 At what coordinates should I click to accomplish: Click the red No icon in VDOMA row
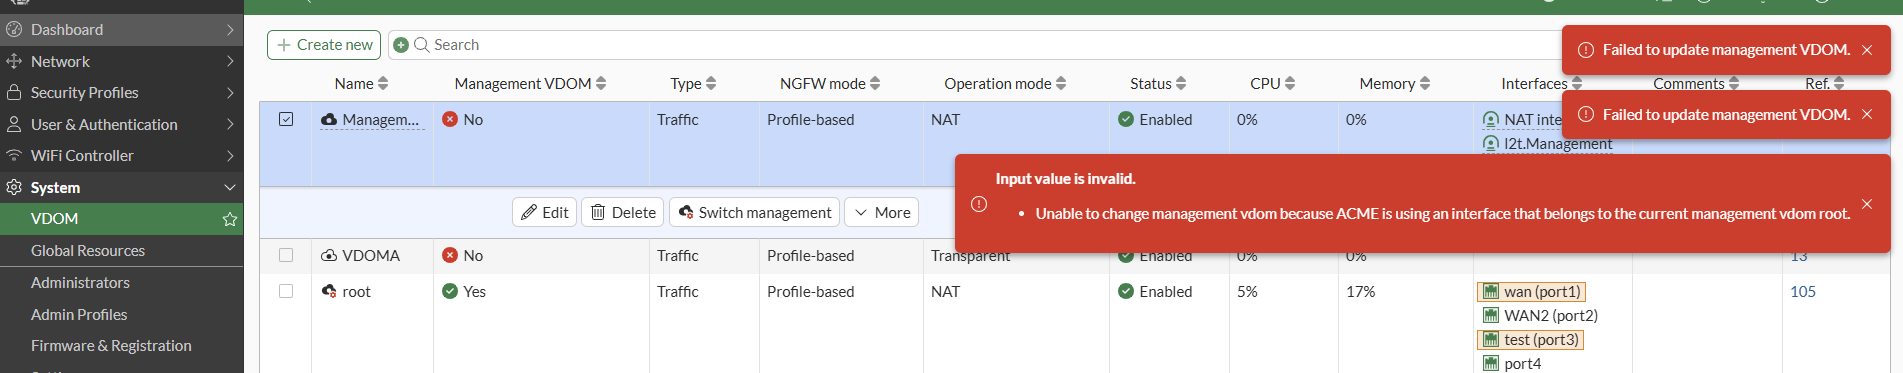coord(450,255)
